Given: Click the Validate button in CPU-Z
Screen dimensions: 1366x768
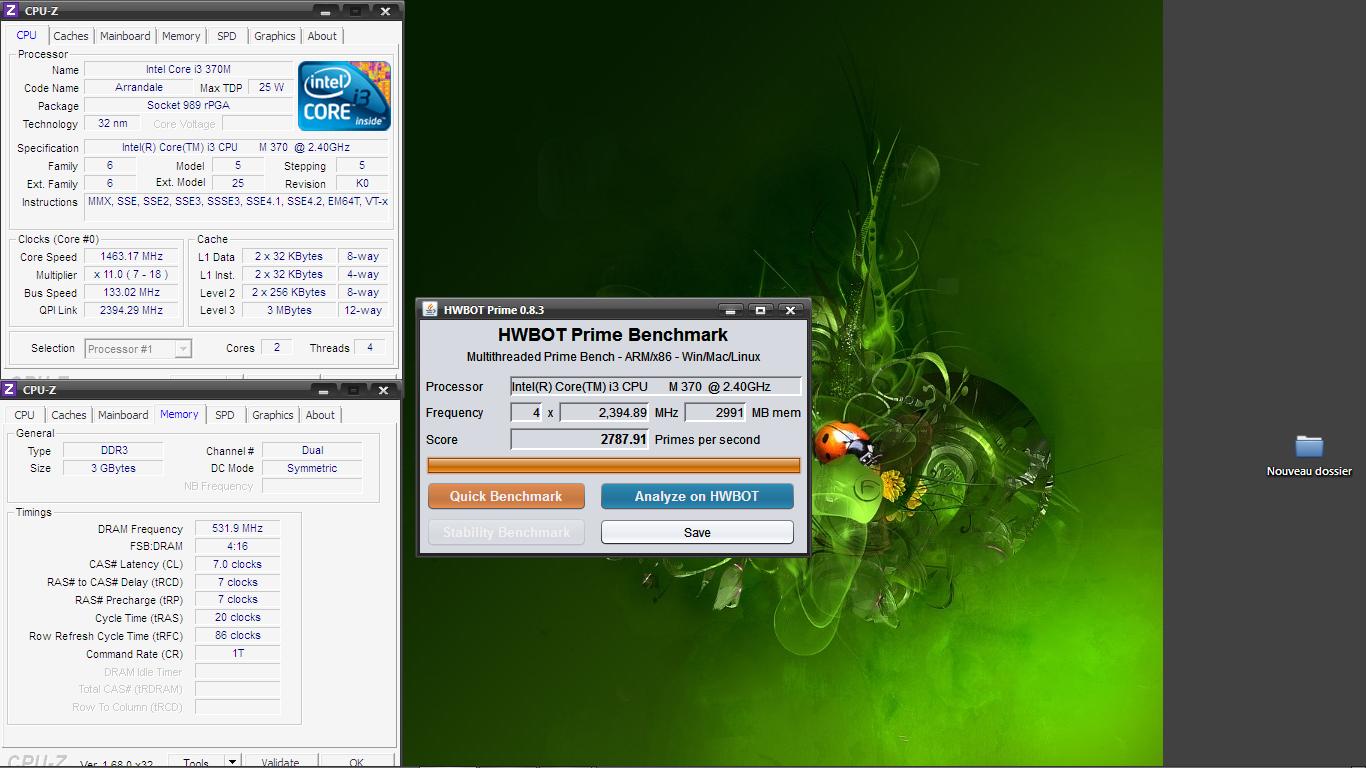Looking at the screenshot, I should 280,762.
